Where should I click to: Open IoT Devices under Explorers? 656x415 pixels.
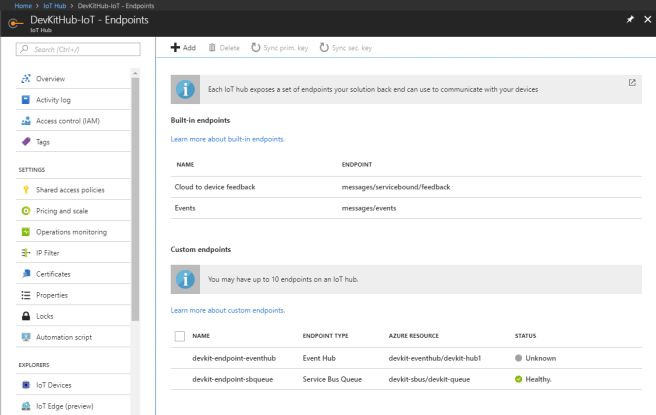tap(55, 385)
